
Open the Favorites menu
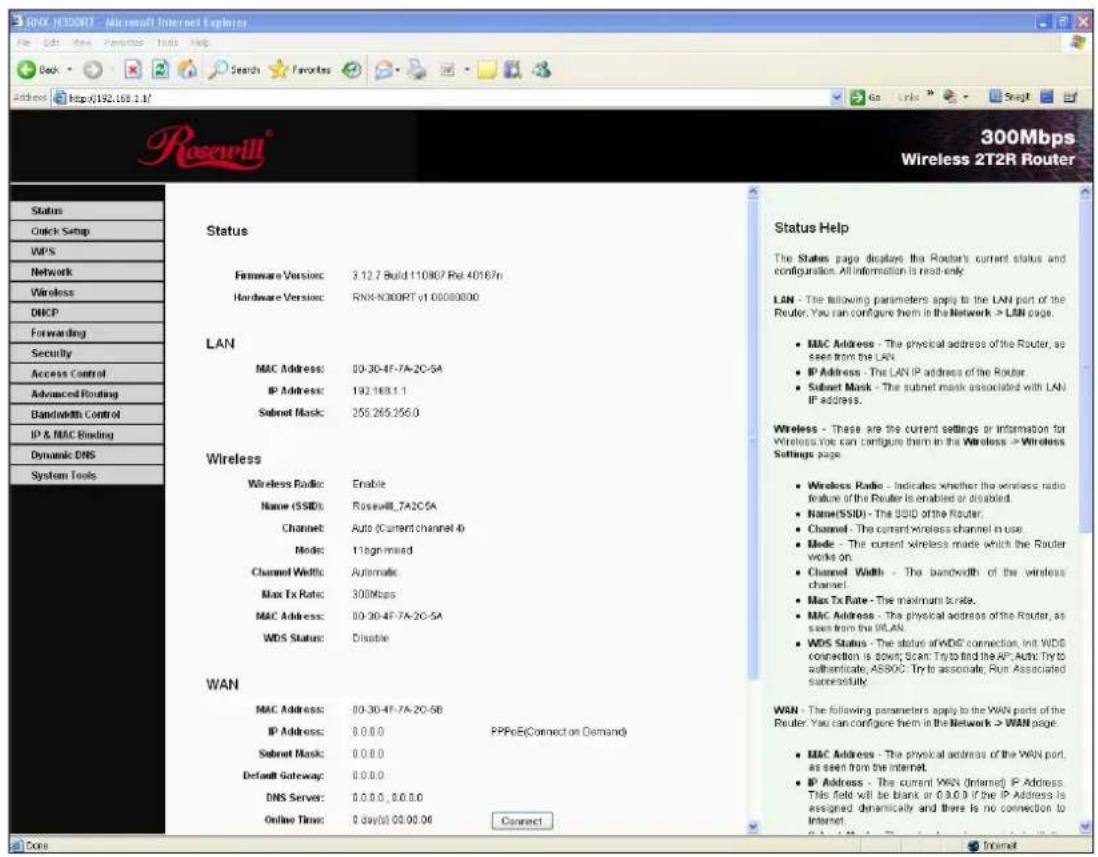123,43
